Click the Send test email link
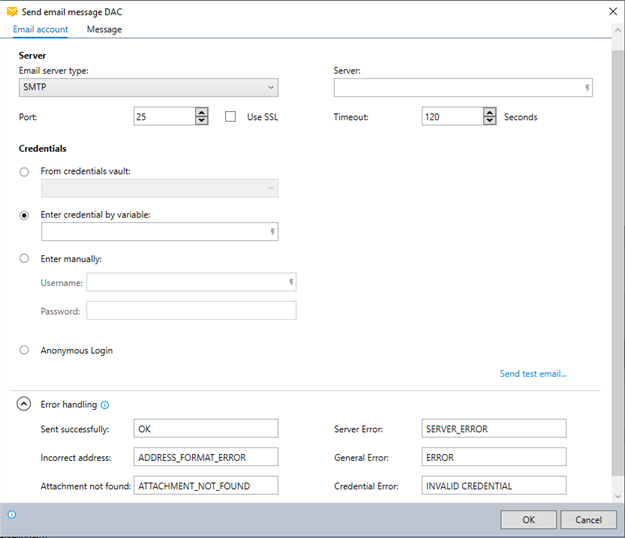The width and height of the screenshot is (625, 538). tap(533, 374)
